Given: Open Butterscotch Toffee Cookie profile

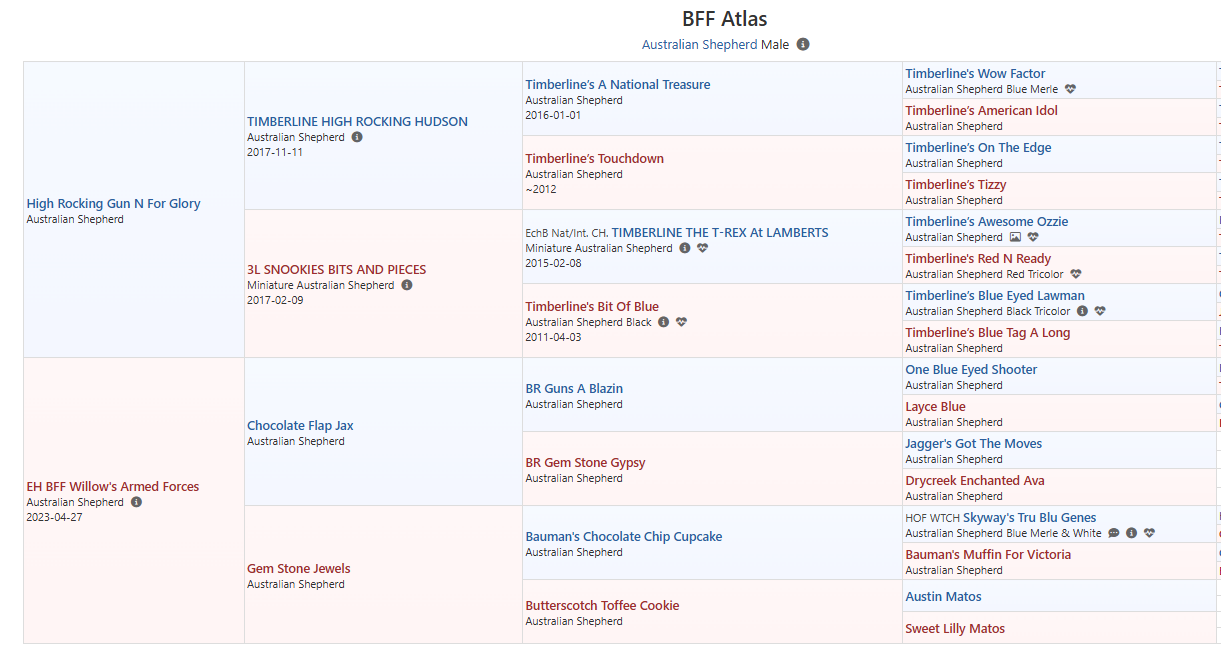Looking at the screenshot, I should [x=602, y=606].
